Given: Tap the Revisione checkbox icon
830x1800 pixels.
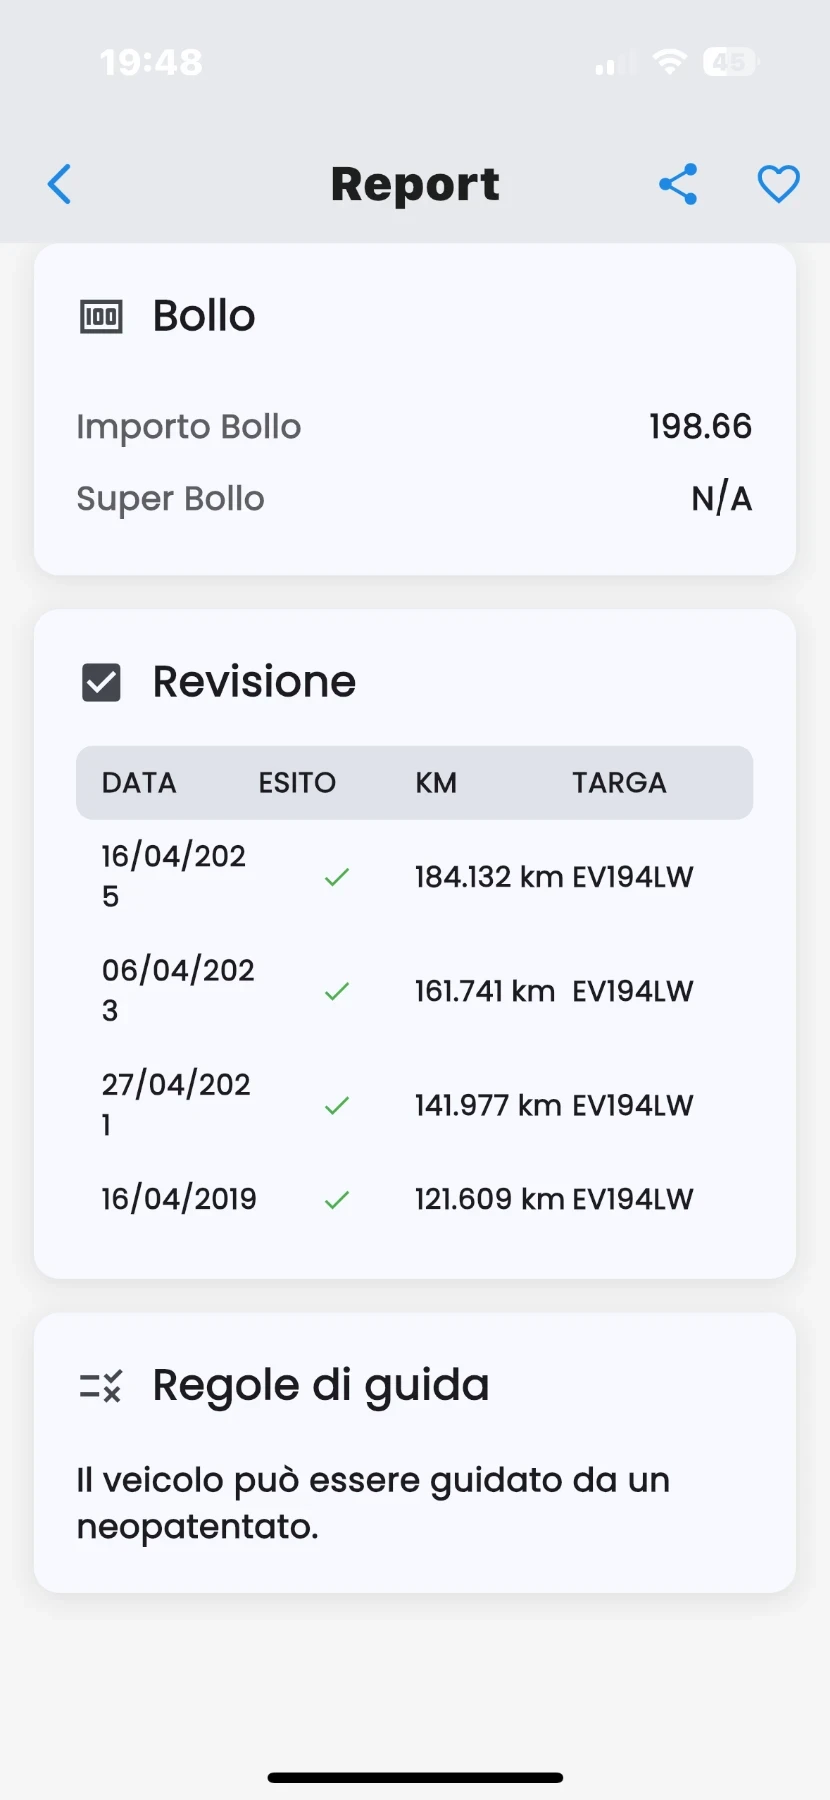Looking at the screenshot, I should [101, 683].
